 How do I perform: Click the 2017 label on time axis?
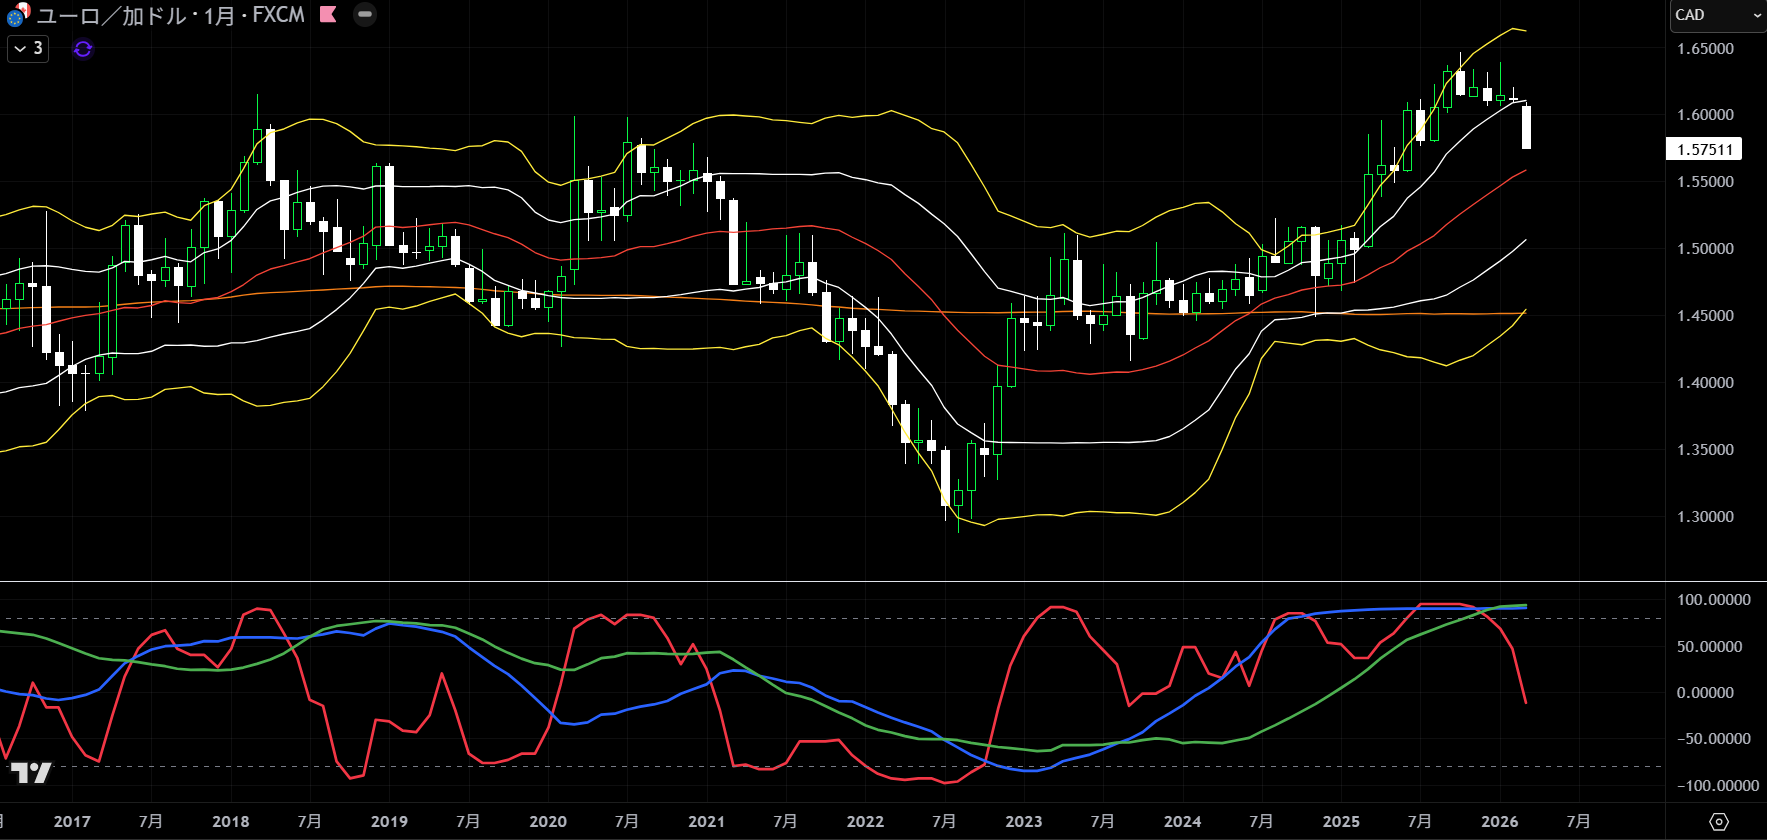(x=72, y=821)
